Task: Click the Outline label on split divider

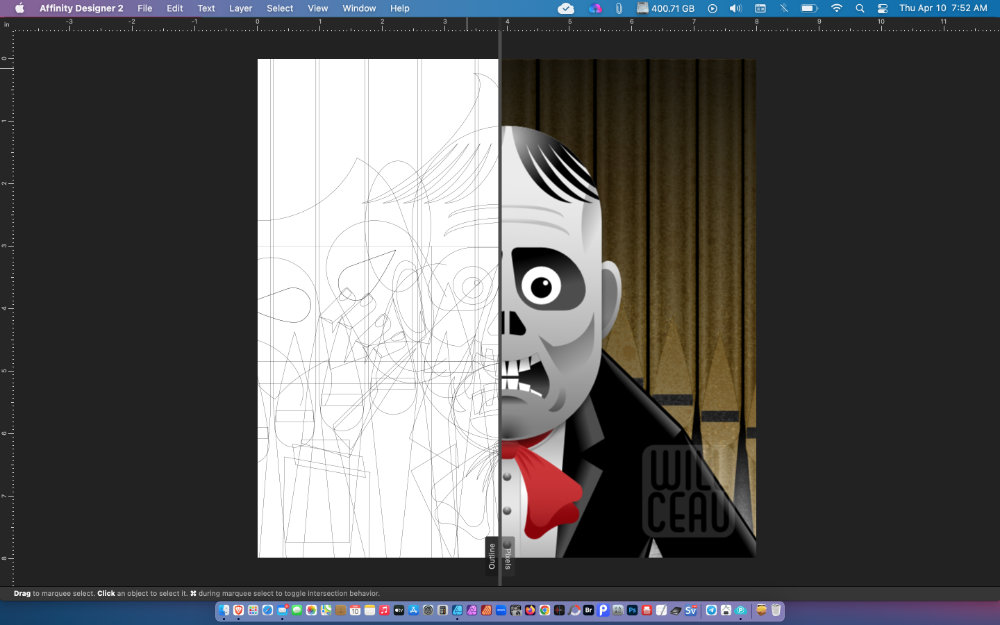Action: 492,557
